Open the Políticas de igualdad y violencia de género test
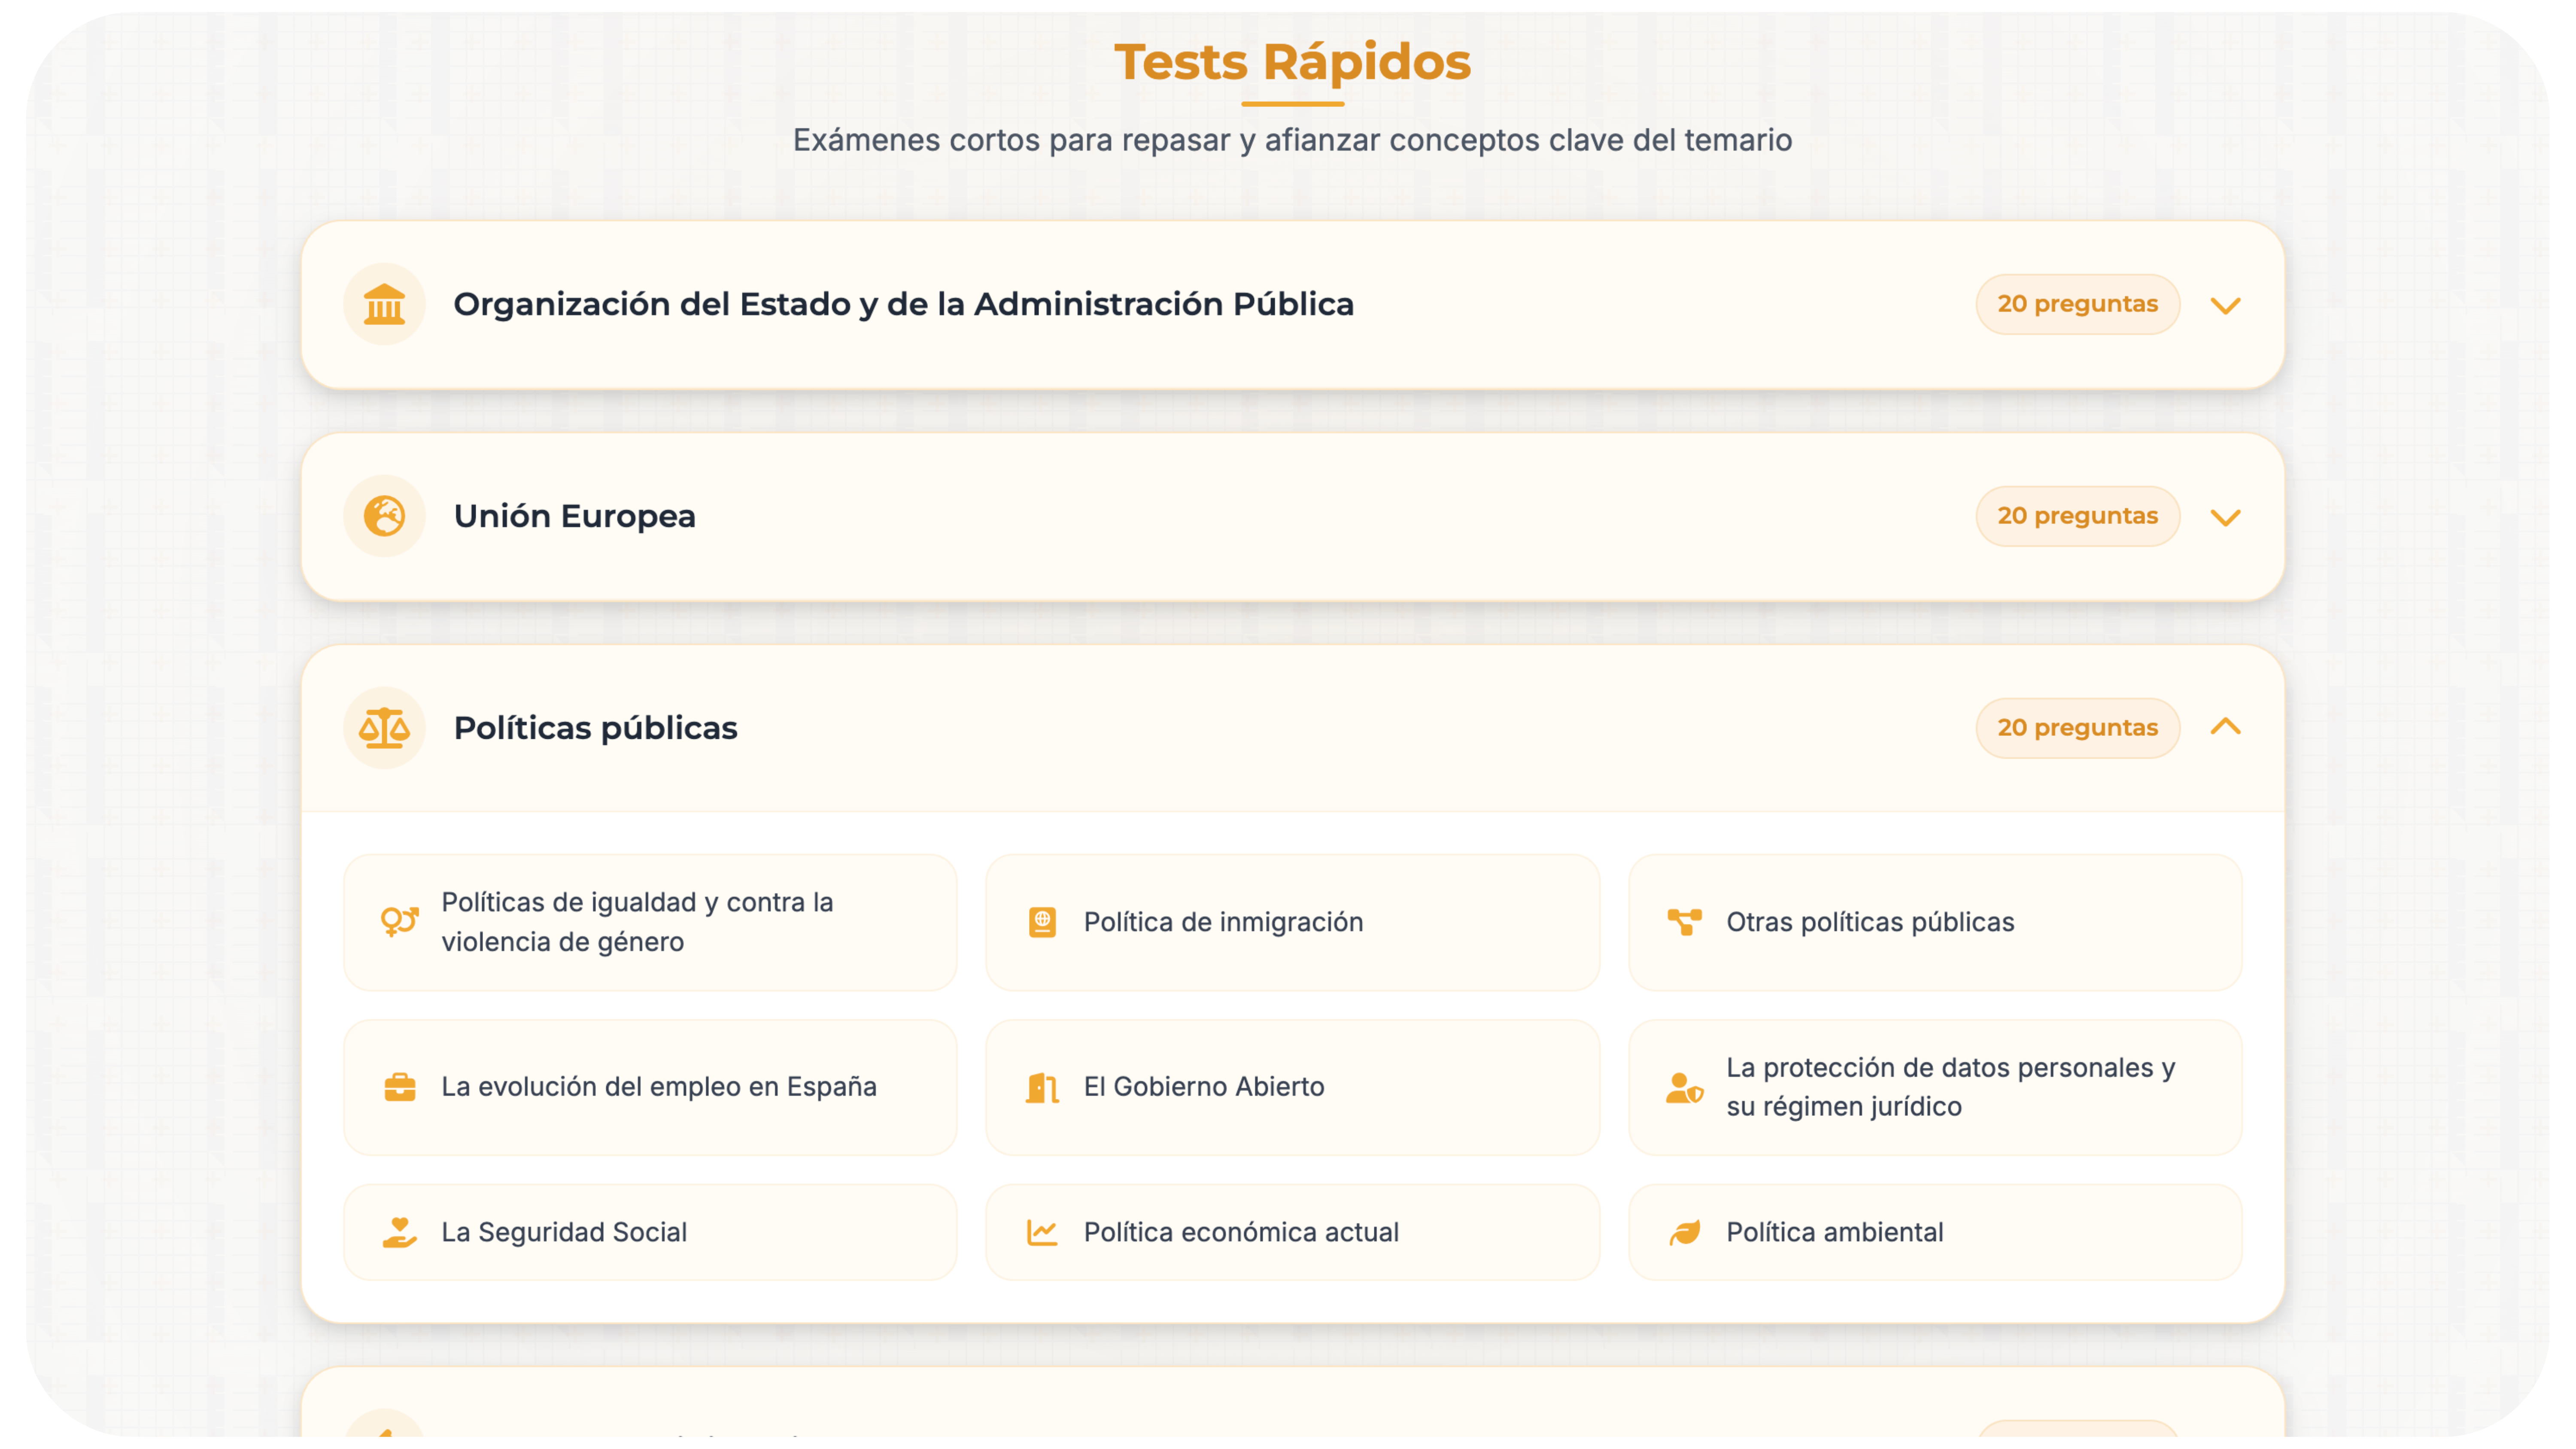The width and height of the screenshot is (2576, 1449). tap(650, 922)
